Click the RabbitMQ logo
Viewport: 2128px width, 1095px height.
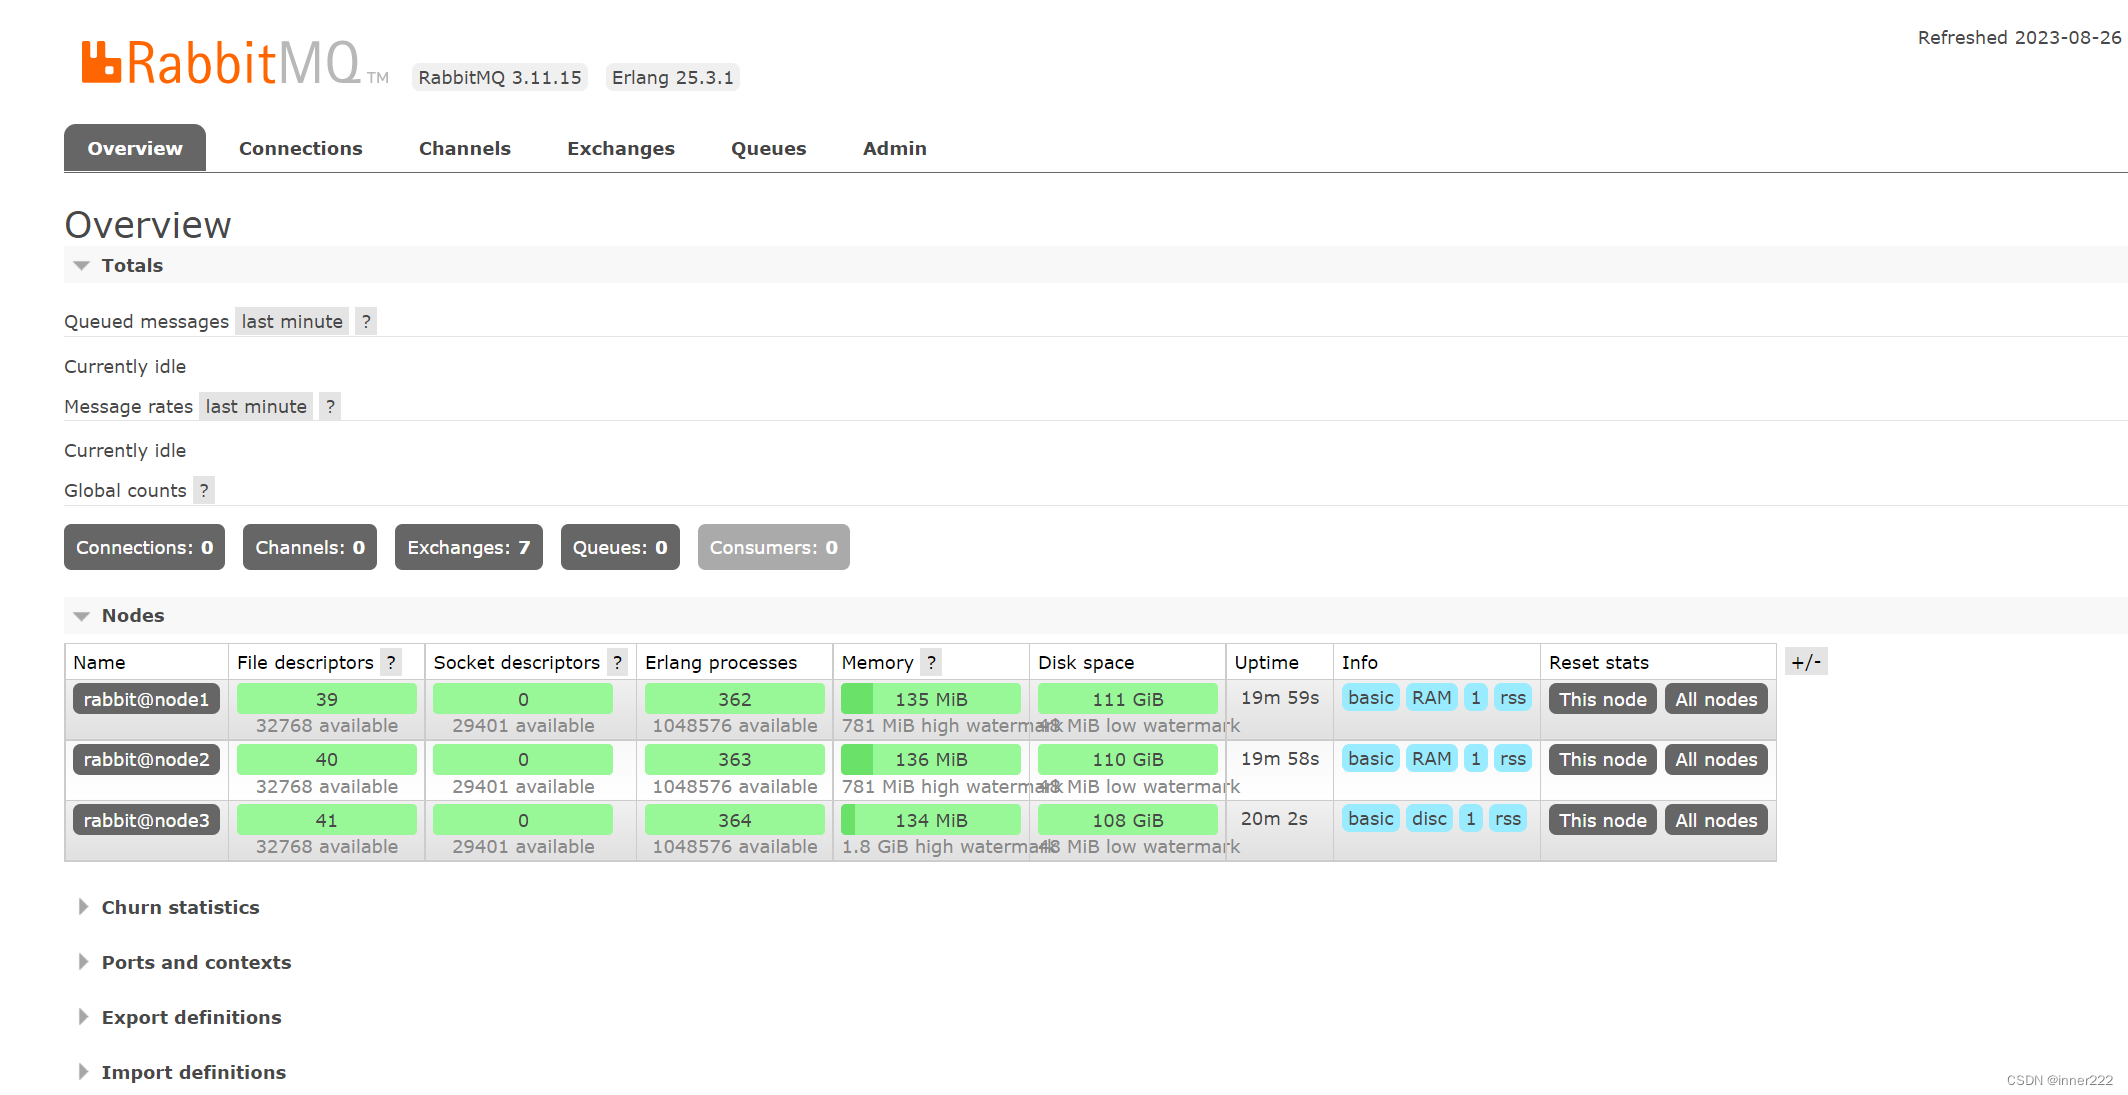234,64
